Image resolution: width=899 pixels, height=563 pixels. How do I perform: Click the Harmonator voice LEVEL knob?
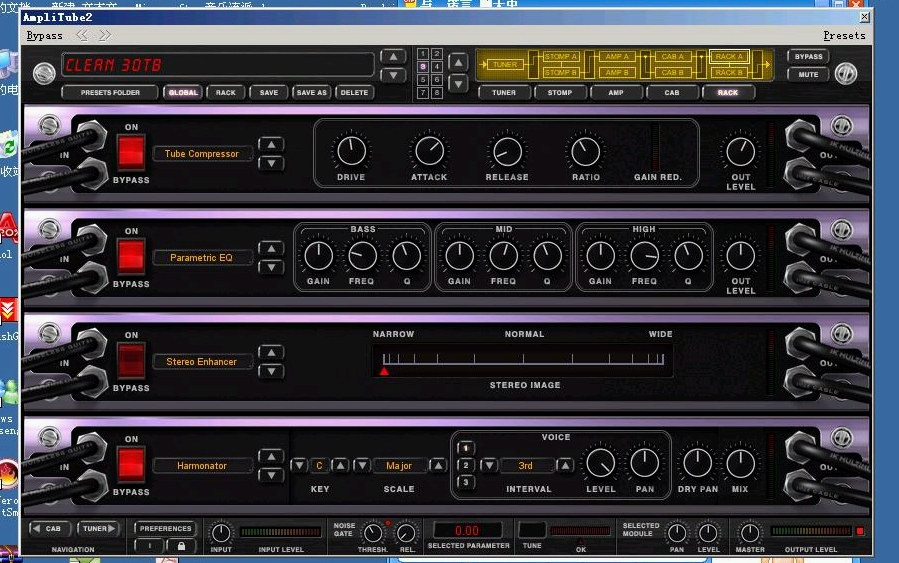point(600,463)
